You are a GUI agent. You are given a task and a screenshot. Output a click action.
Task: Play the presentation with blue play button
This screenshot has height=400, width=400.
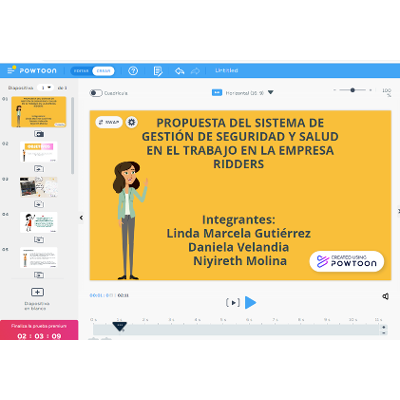[250, 303]
